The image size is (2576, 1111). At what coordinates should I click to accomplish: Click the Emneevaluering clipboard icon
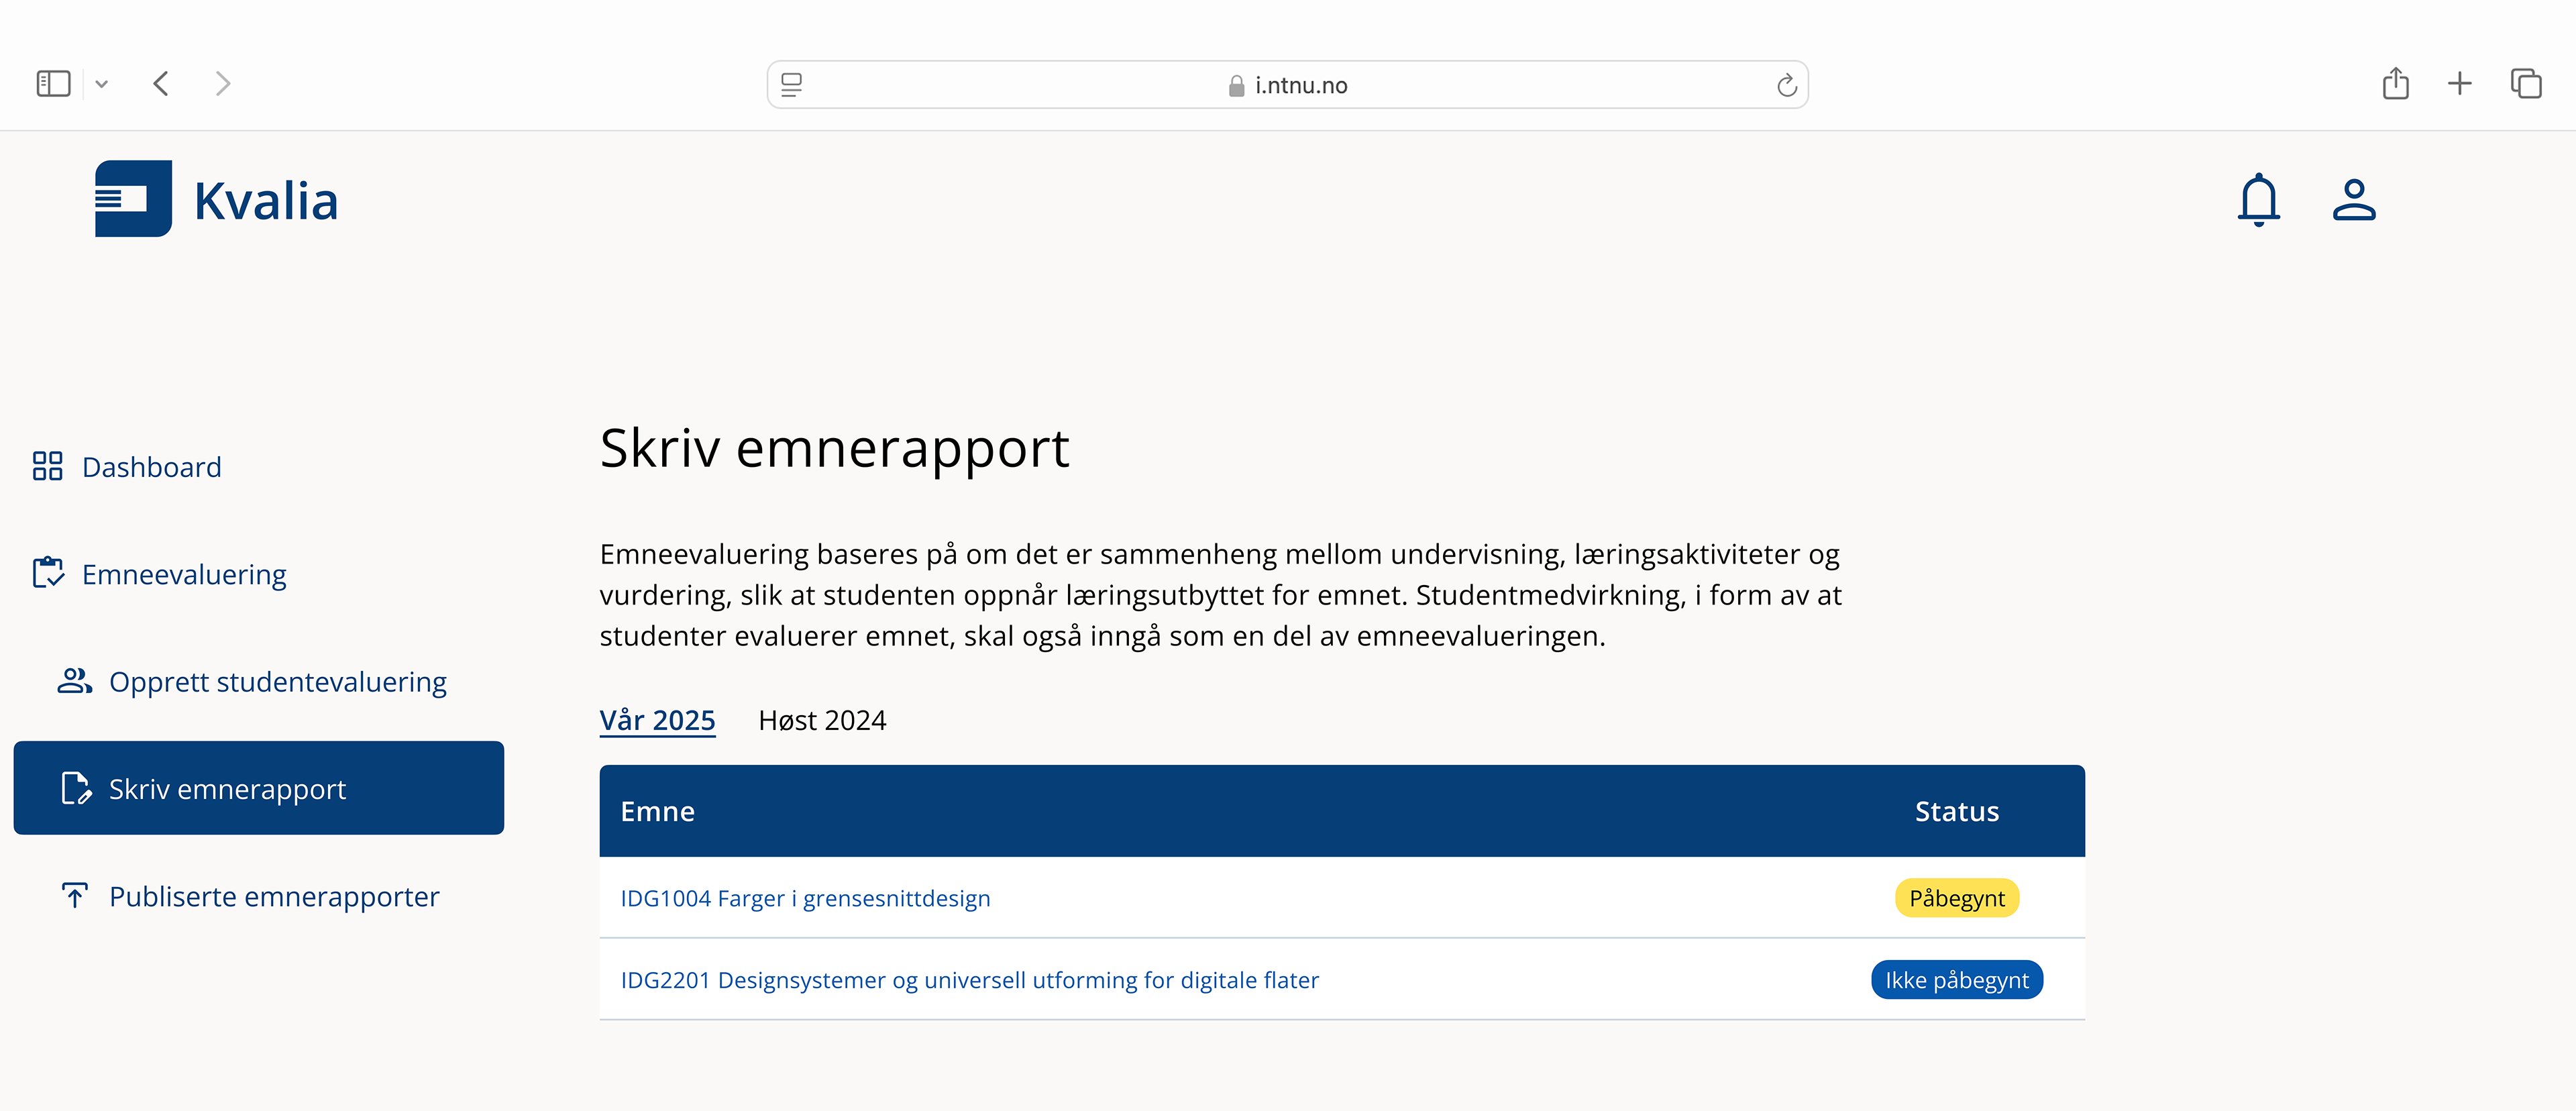pos(48,573)
